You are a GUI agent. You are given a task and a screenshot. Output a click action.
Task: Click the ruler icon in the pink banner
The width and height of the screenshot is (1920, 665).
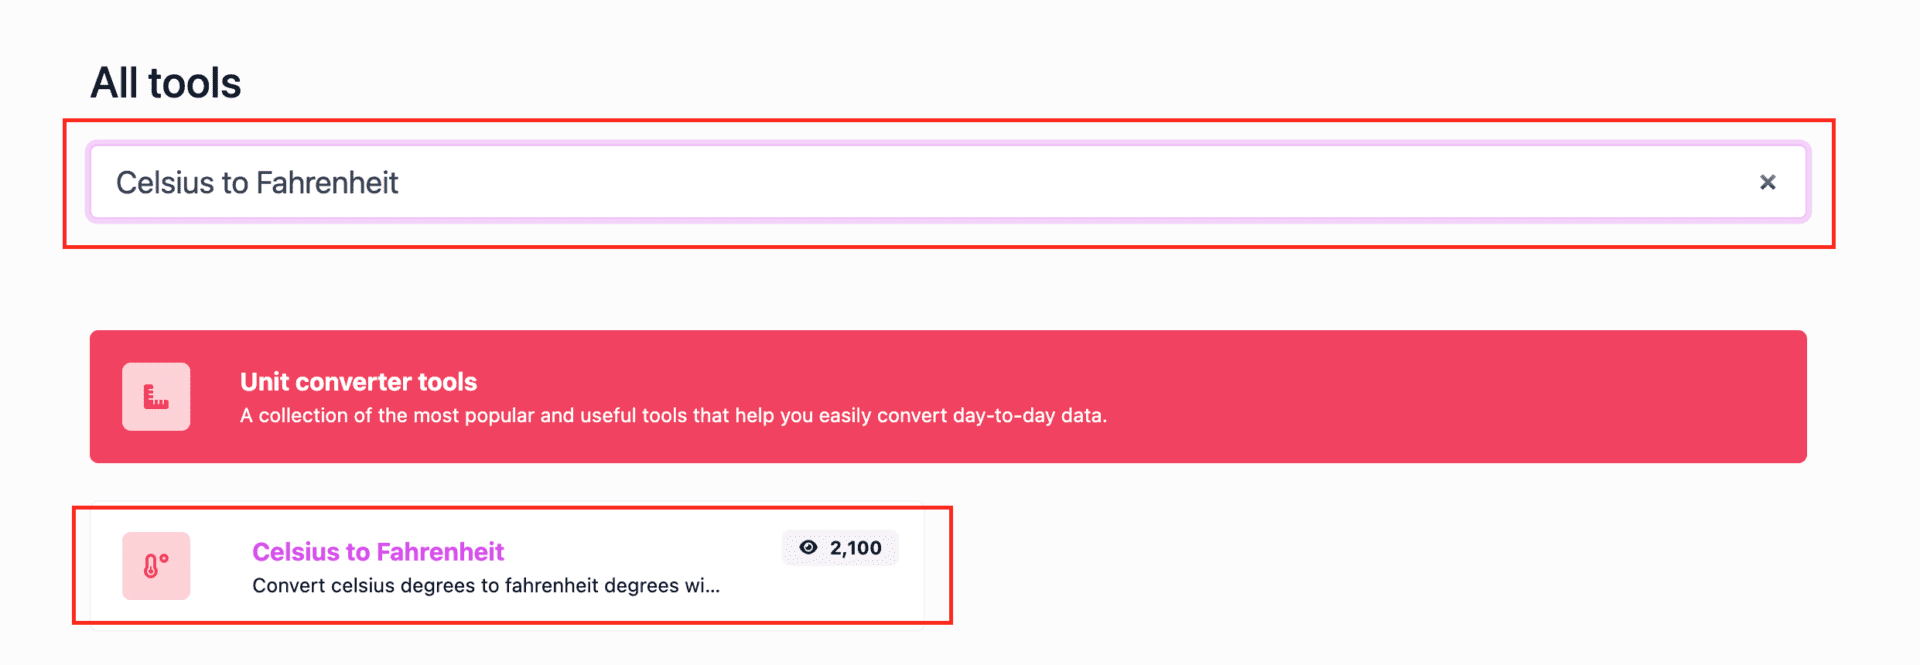pyautogui.click(x=156, y=397)
